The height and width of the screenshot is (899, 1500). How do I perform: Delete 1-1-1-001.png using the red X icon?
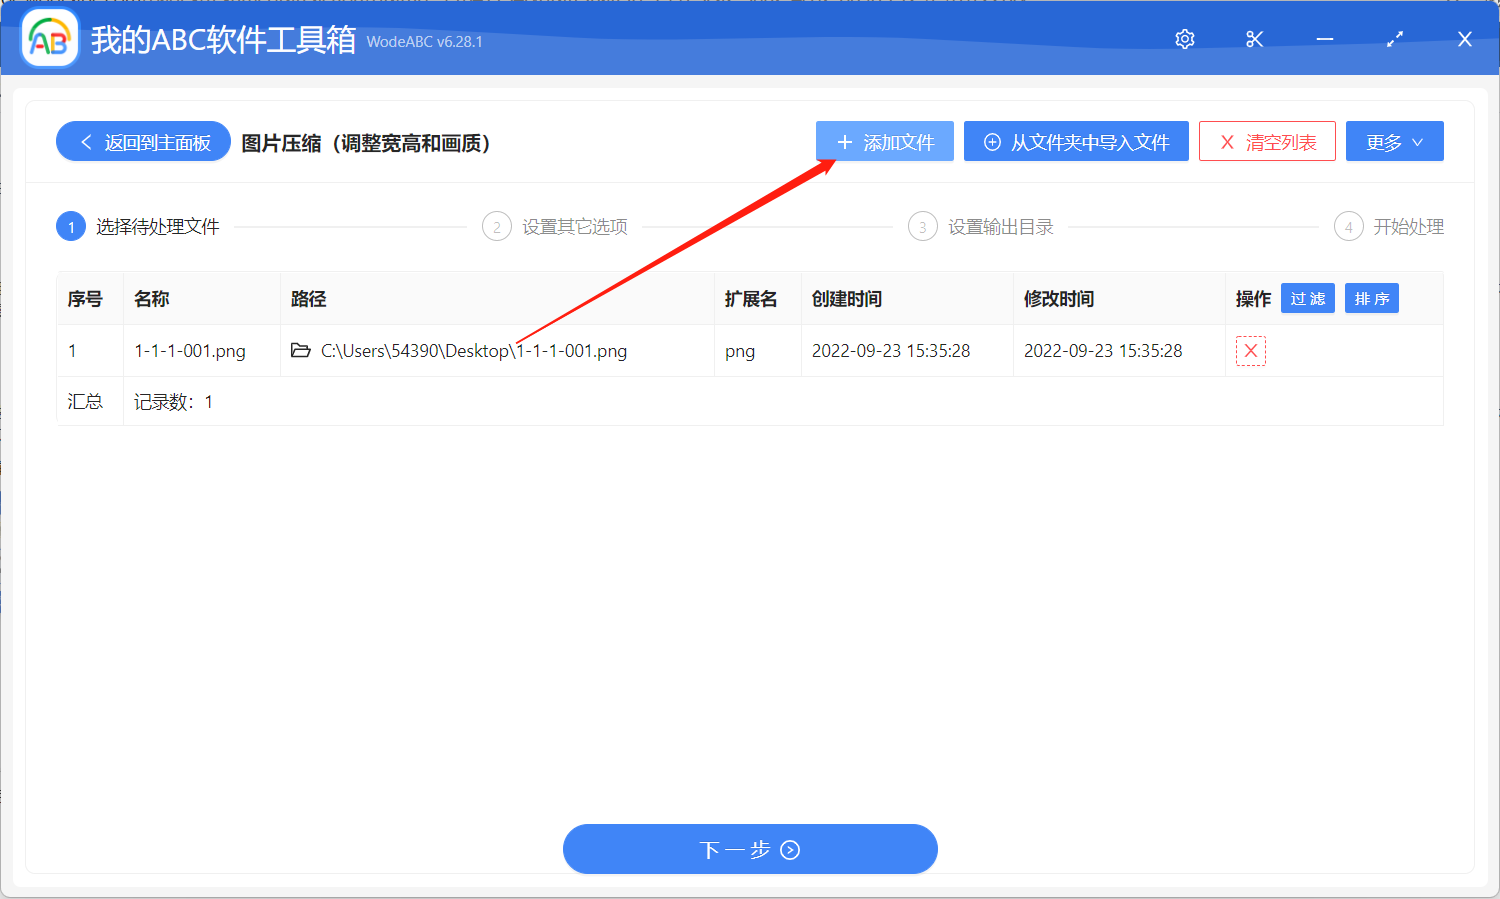coord(1250,350)
